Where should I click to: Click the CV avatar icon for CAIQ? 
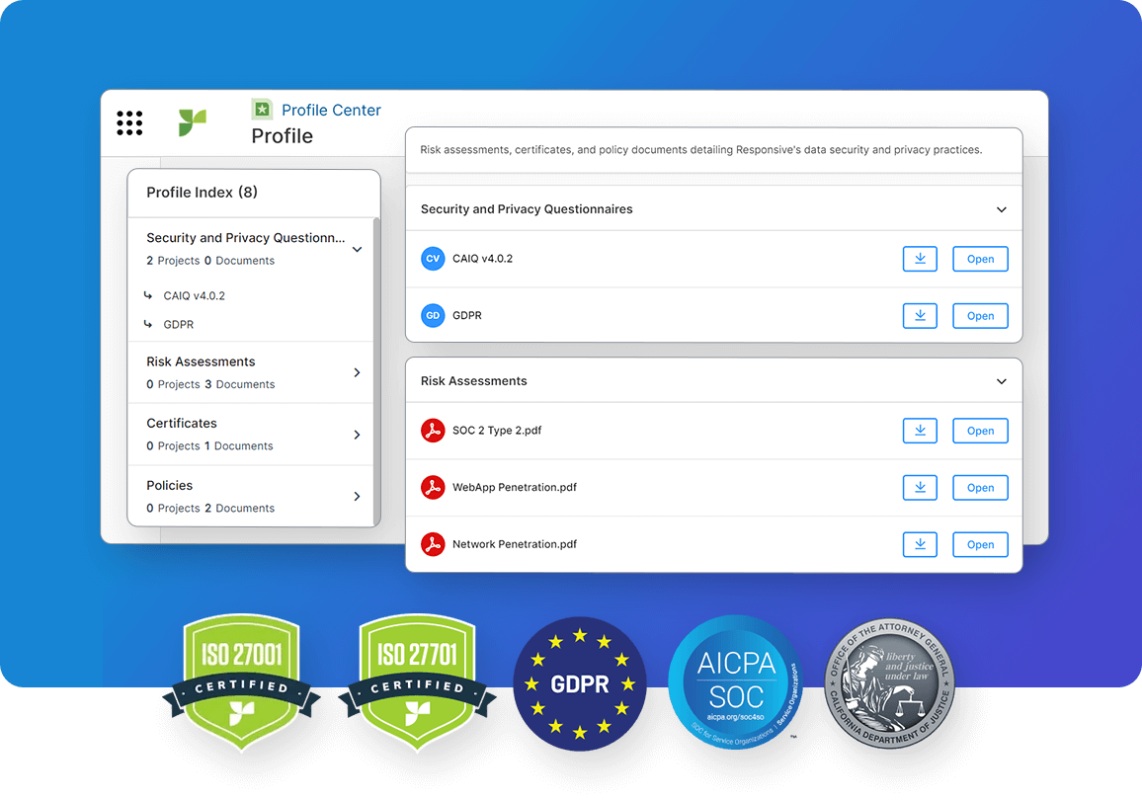(433, 259)
